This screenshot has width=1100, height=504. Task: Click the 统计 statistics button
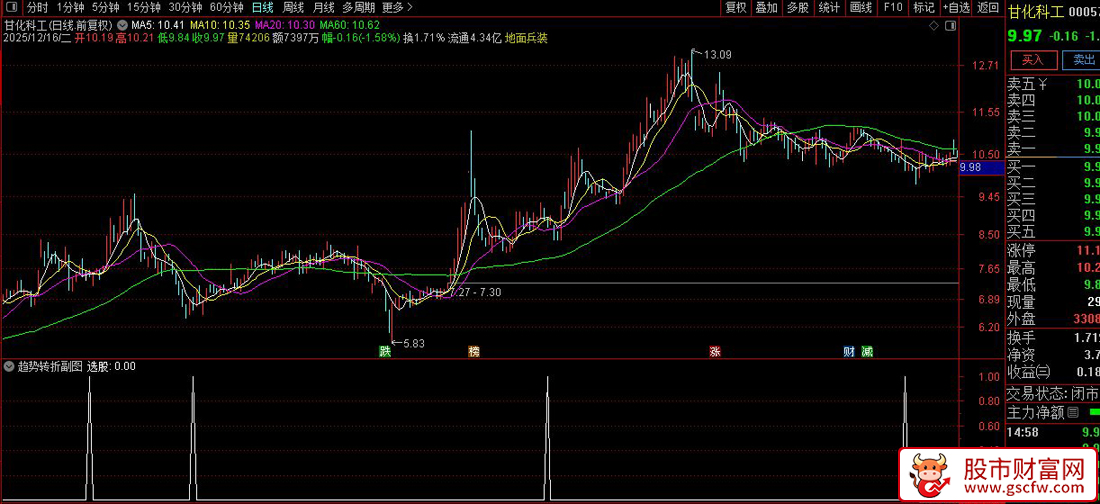[829, 8]
